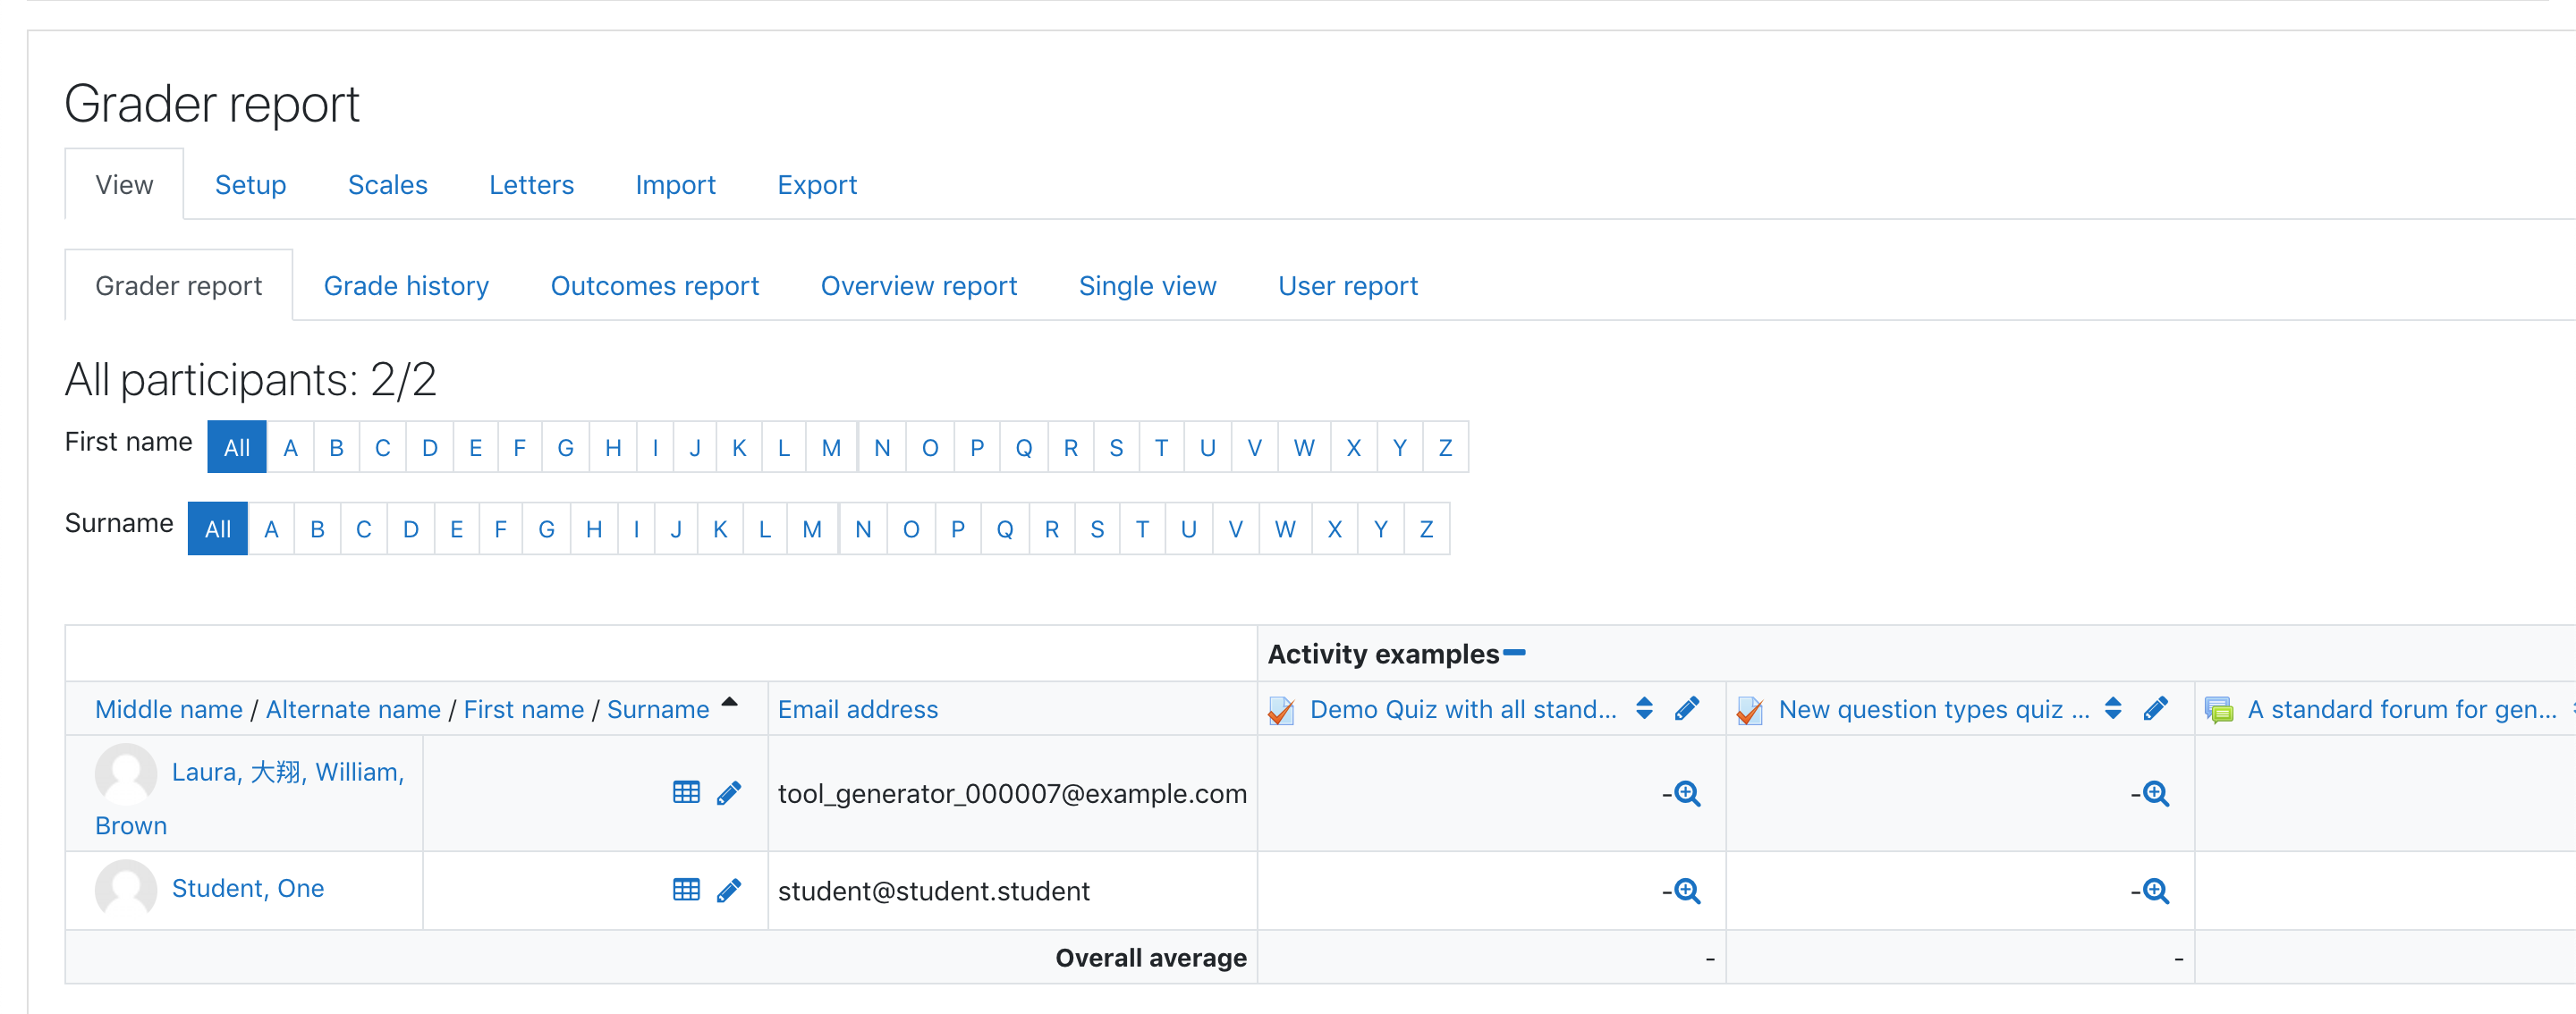The image size is (2576, 1014).
Task: Filter First name by letter W
Action: 1304,447
